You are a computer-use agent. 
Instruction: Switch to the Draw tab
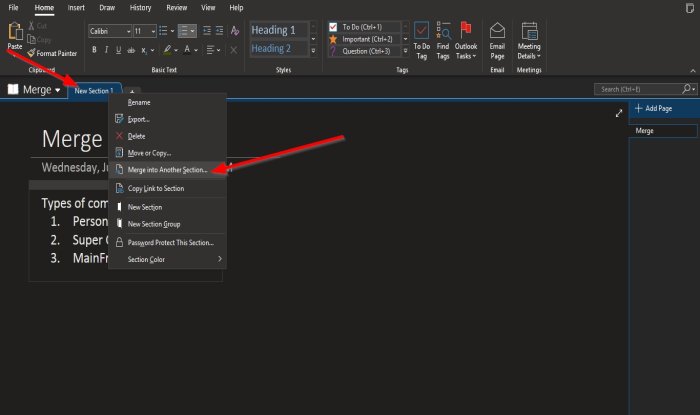[107, 8]
